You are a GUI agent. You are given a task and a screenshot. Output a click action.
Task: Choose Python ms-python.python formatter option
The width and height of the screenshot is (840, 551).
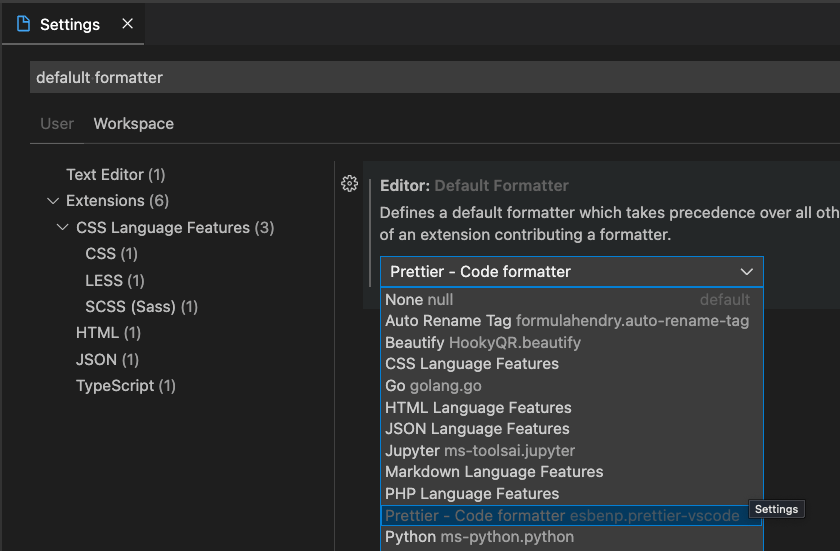(572, 537)
